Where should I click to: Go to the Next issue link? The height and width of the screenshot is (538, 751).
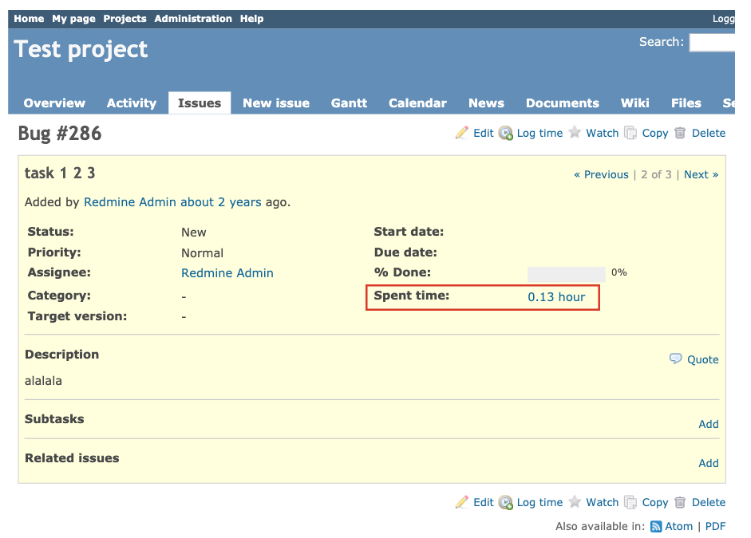(700, 175)
